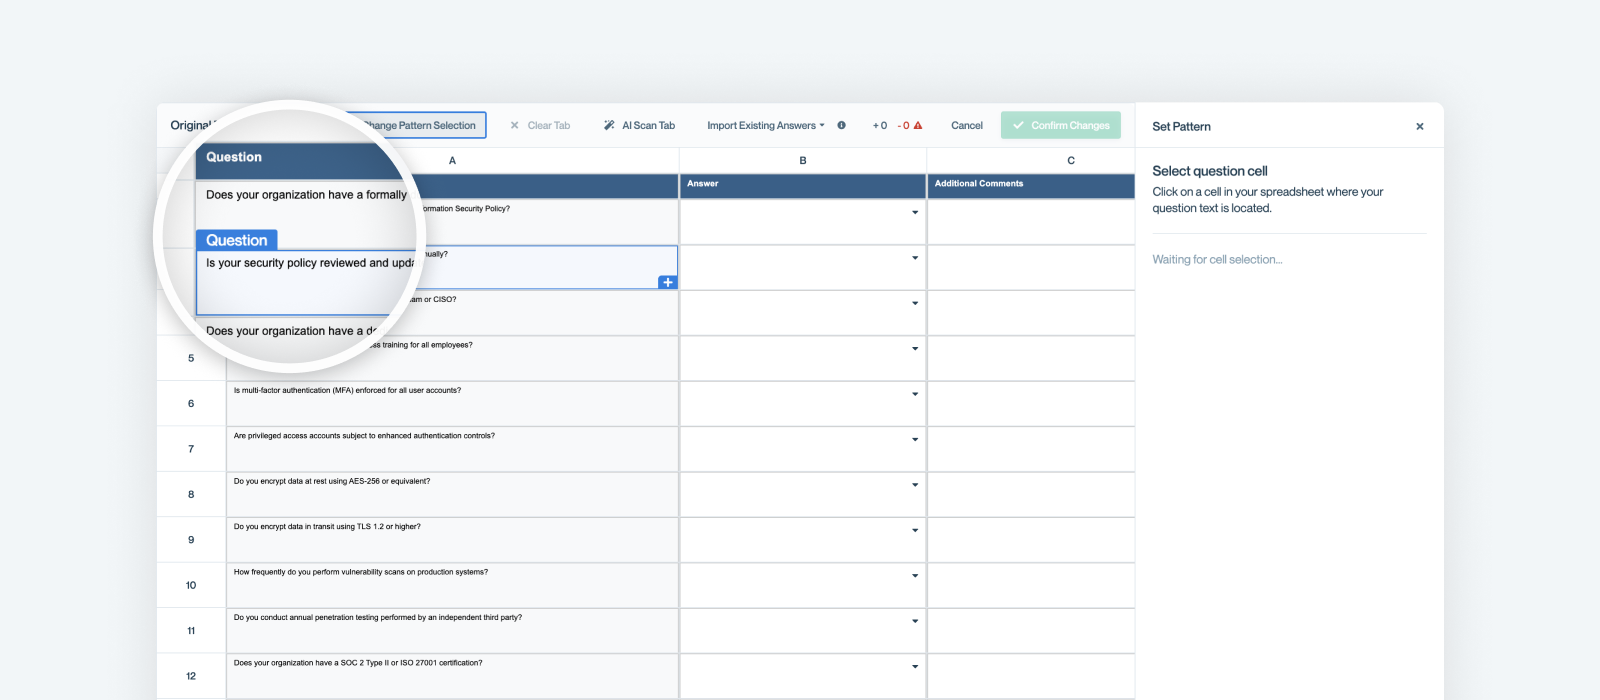
Task: Select the privileged access accounts question cell
Action: [452, 449]
